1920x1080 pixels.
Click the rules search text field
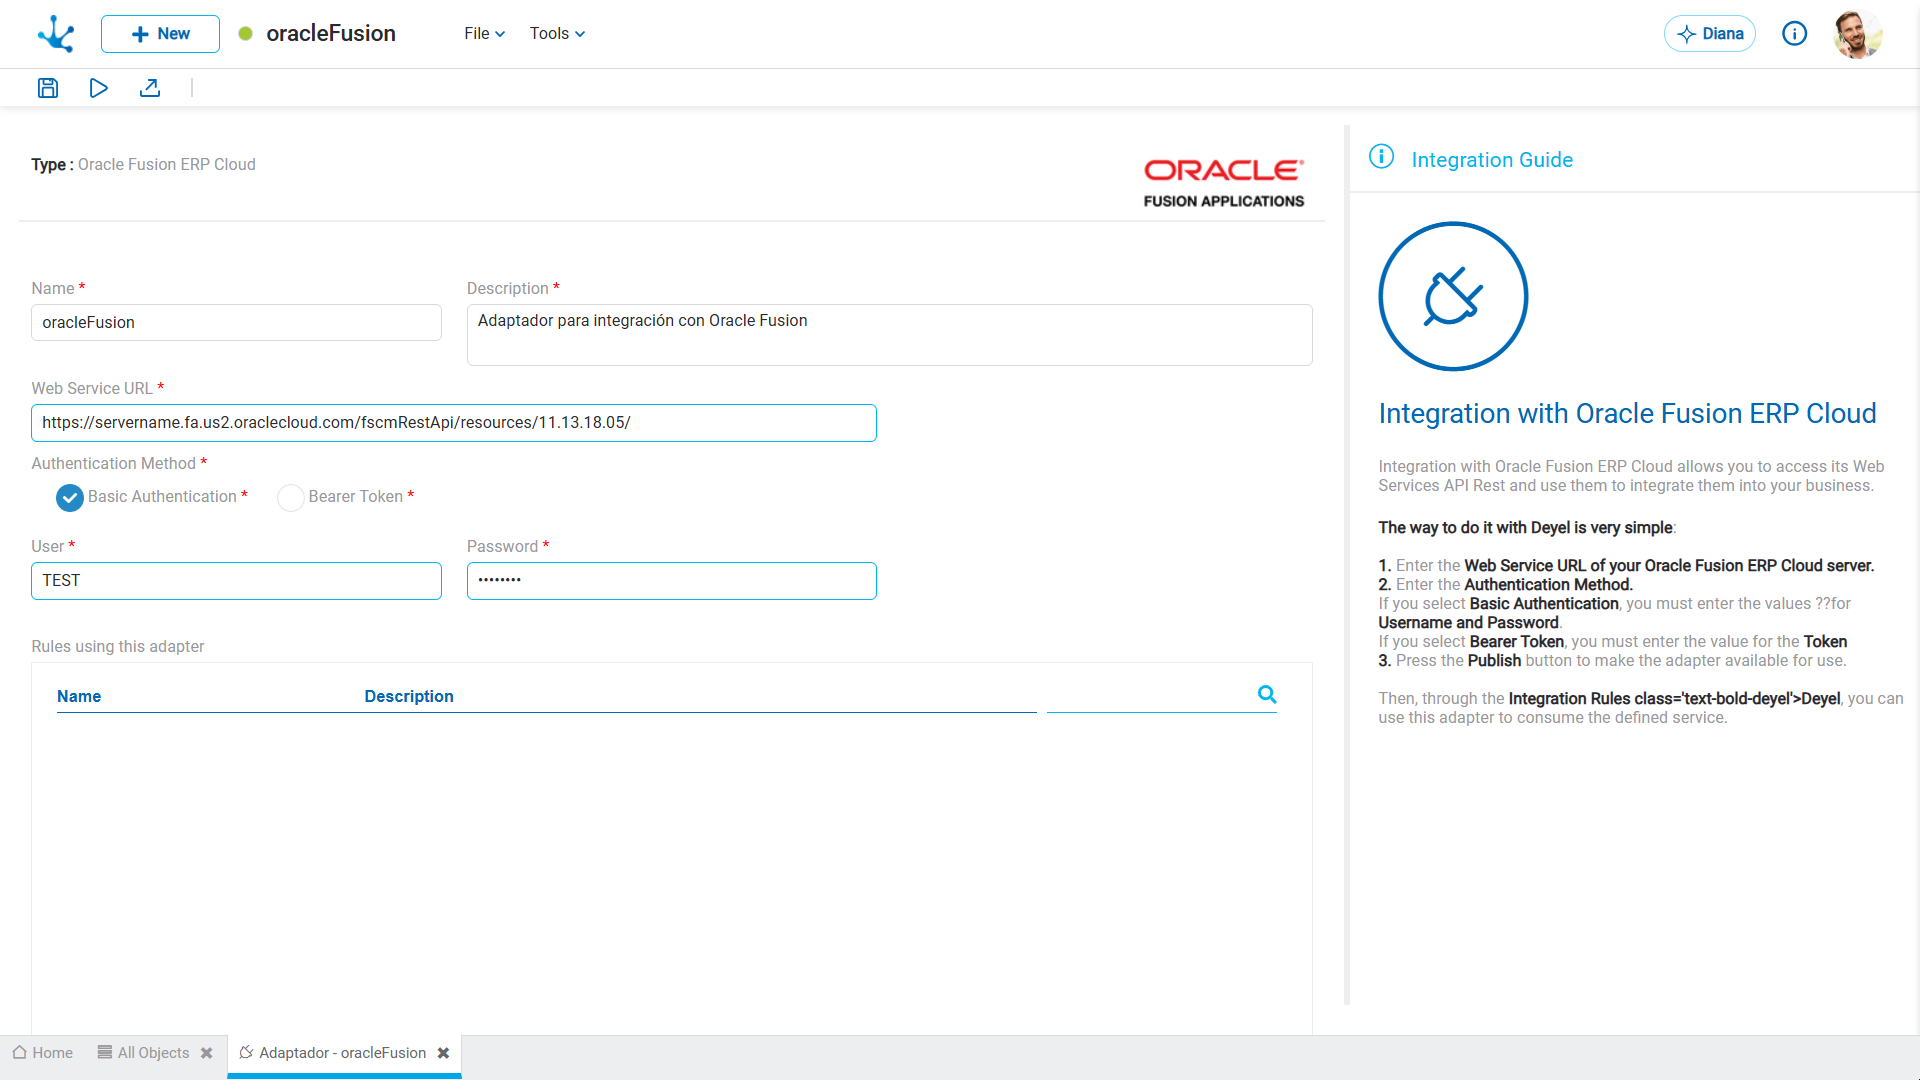(1150, 695)
